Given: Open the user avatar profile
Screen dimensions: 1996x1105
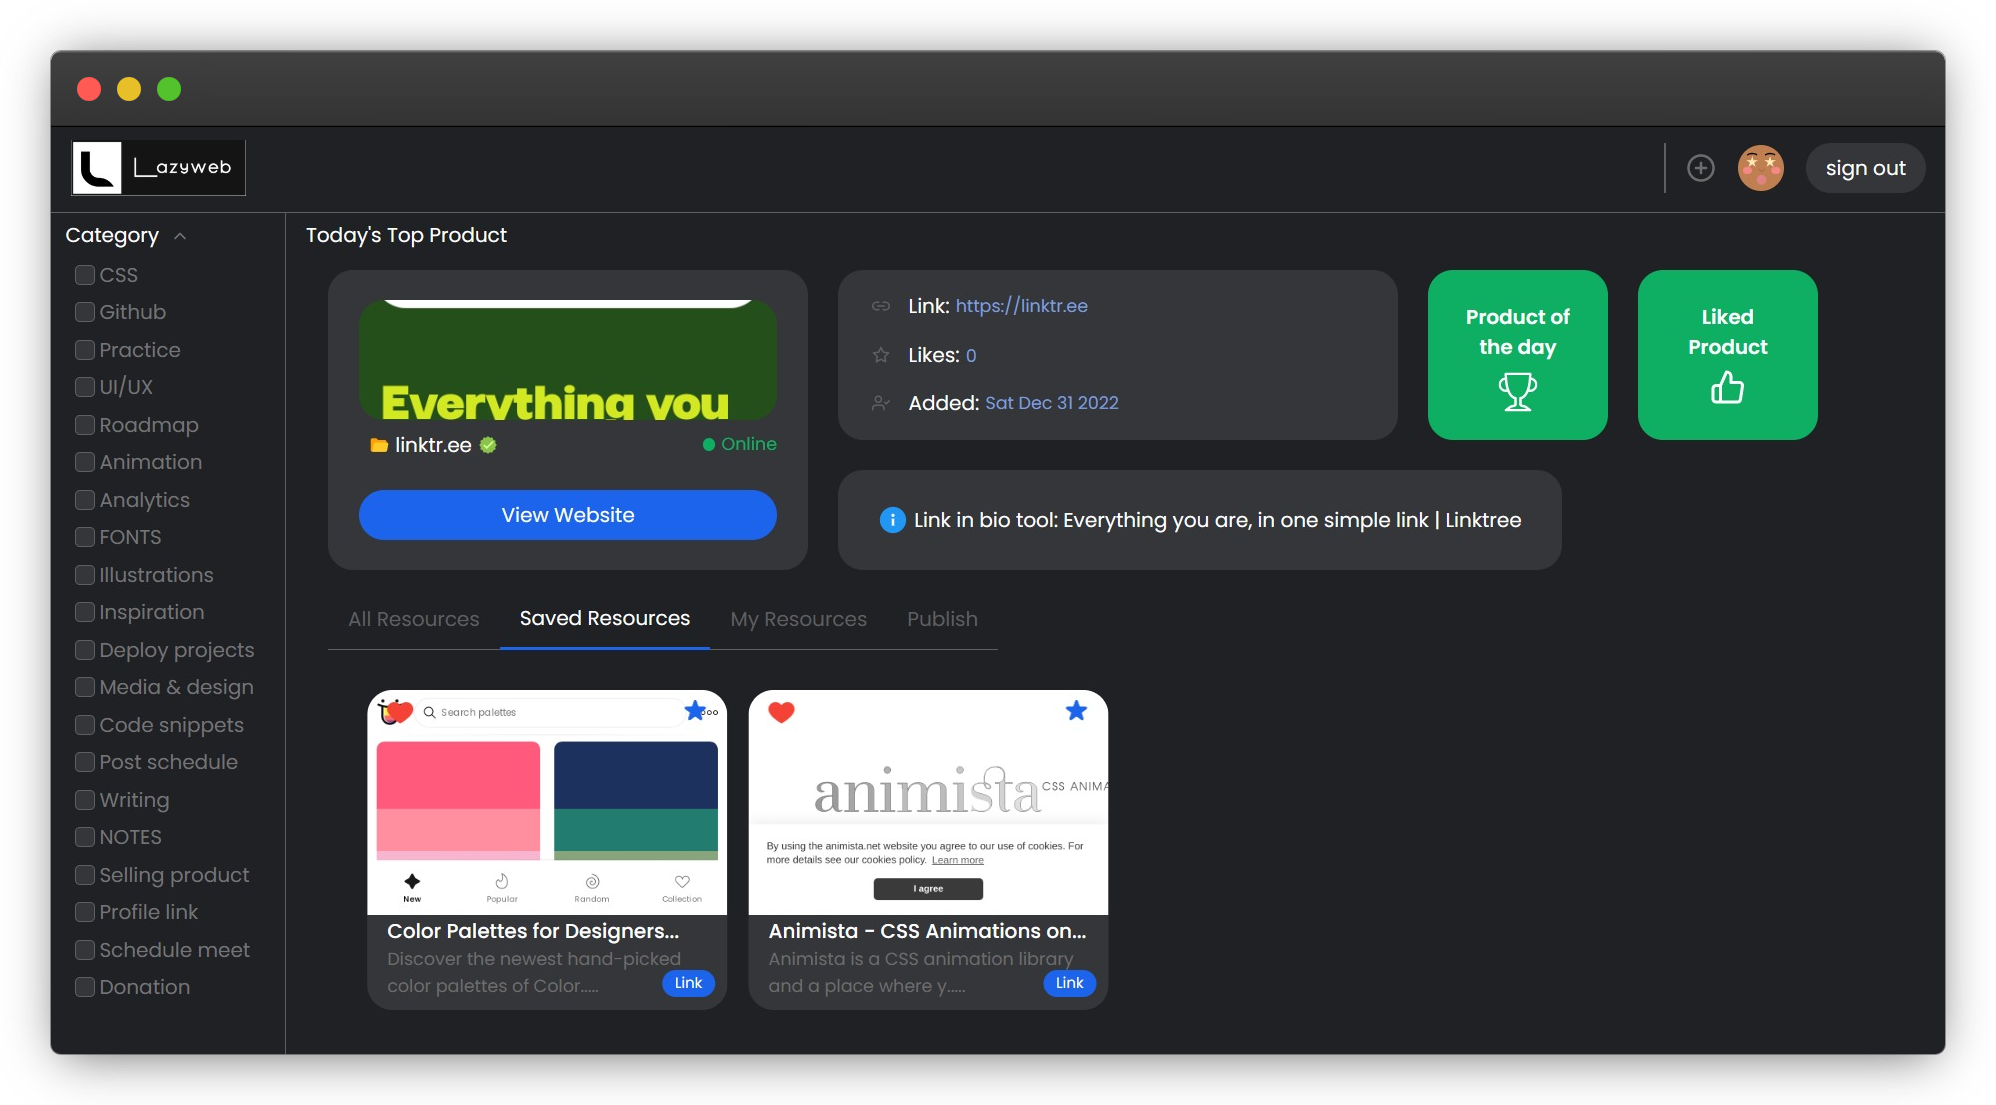Looking at the screenshot, I should (x=1760, y=168).
